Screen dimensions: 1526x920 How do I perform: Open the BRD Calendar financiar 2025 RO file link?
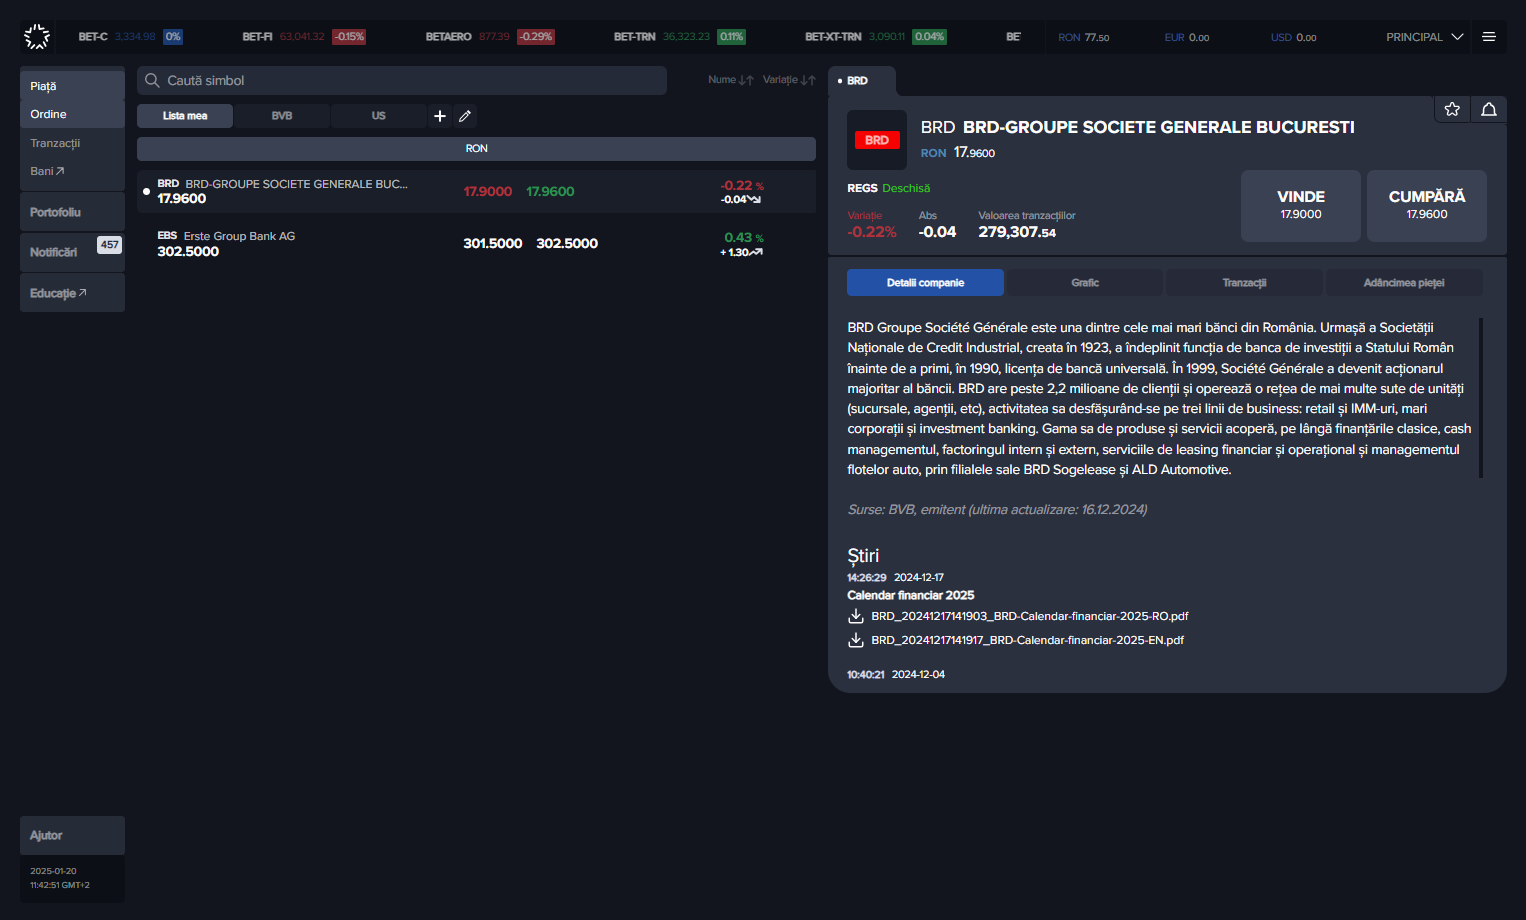(x=1030, y=616)
